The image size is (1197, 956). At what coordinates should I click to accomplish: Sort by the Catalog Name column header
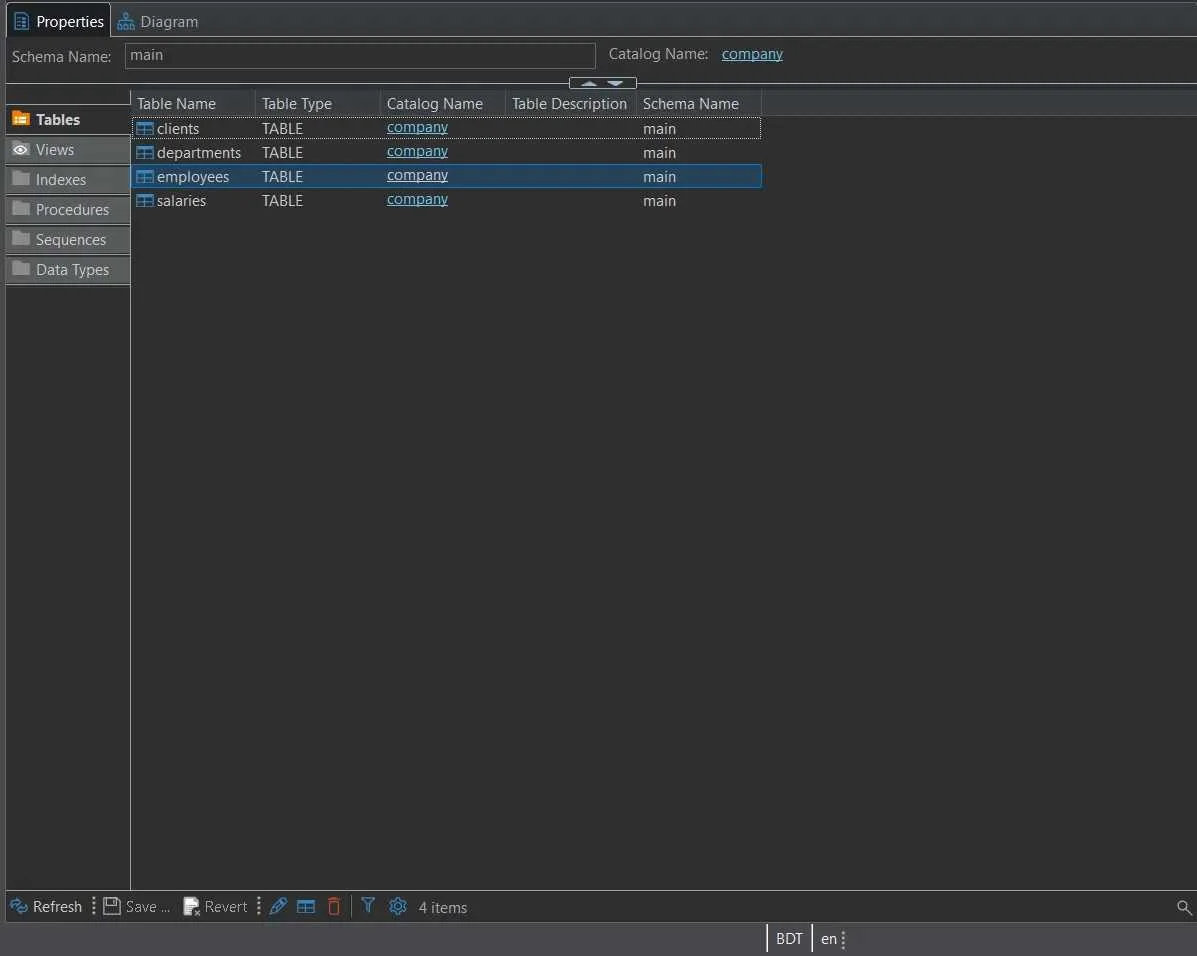point(443,104)
